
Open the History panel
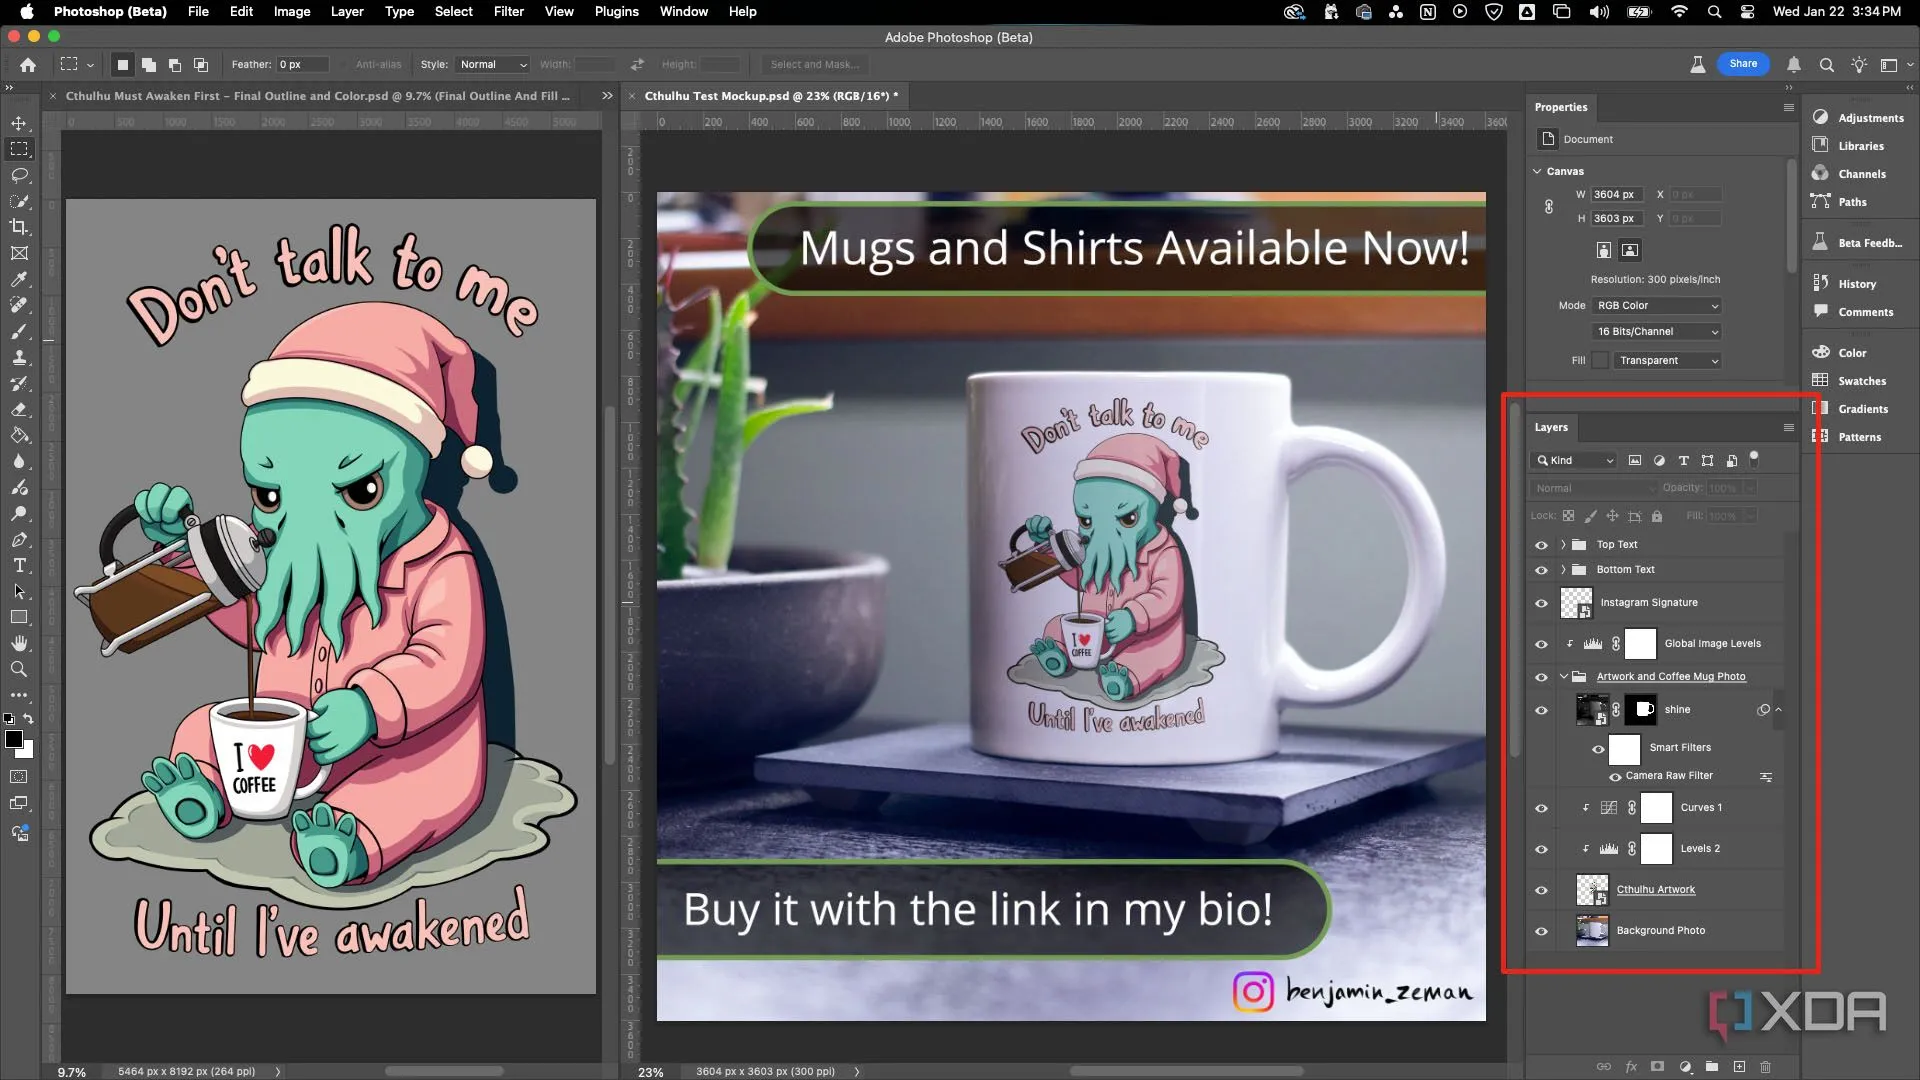pyautogui.click(x=1844, y=284)
